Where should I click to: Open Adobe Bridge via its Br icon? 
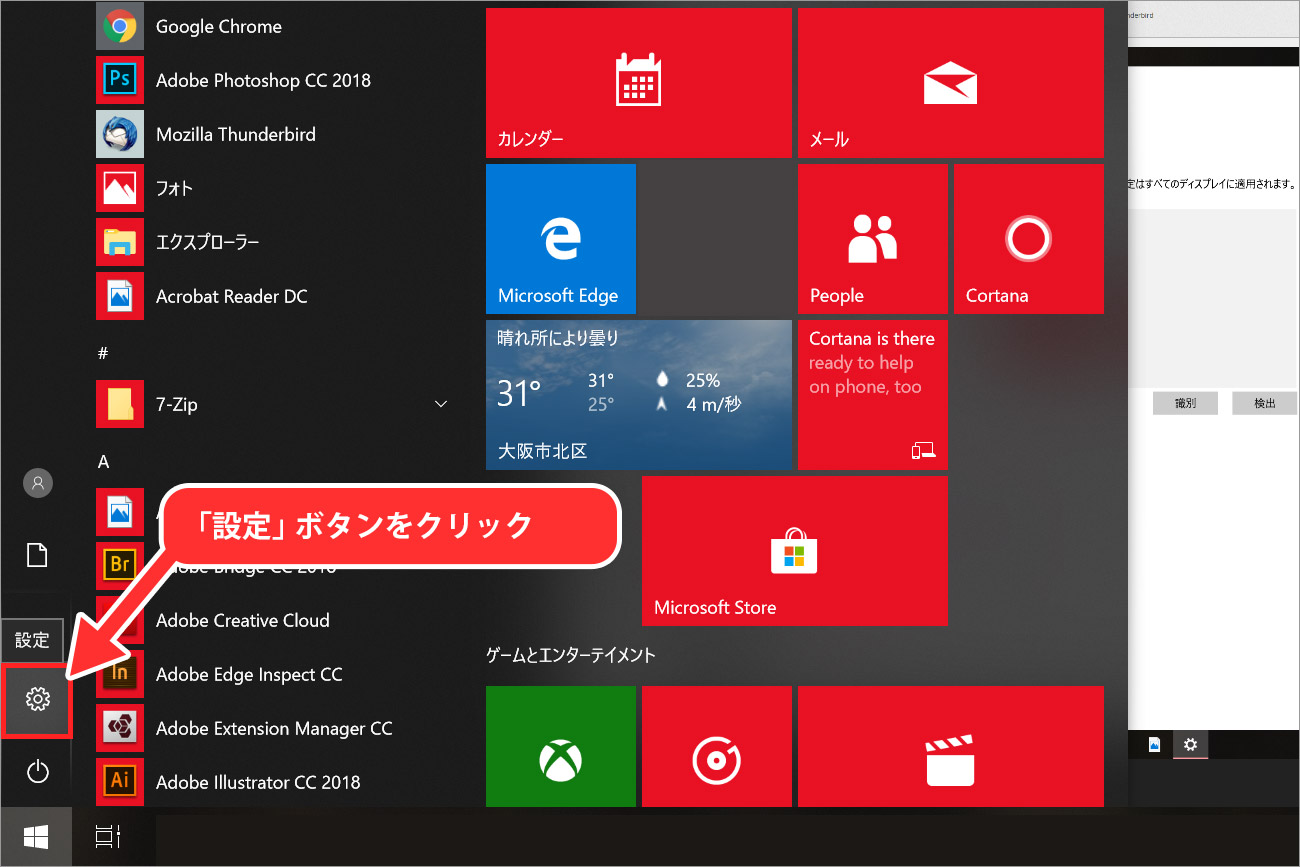tap(120, 565)
